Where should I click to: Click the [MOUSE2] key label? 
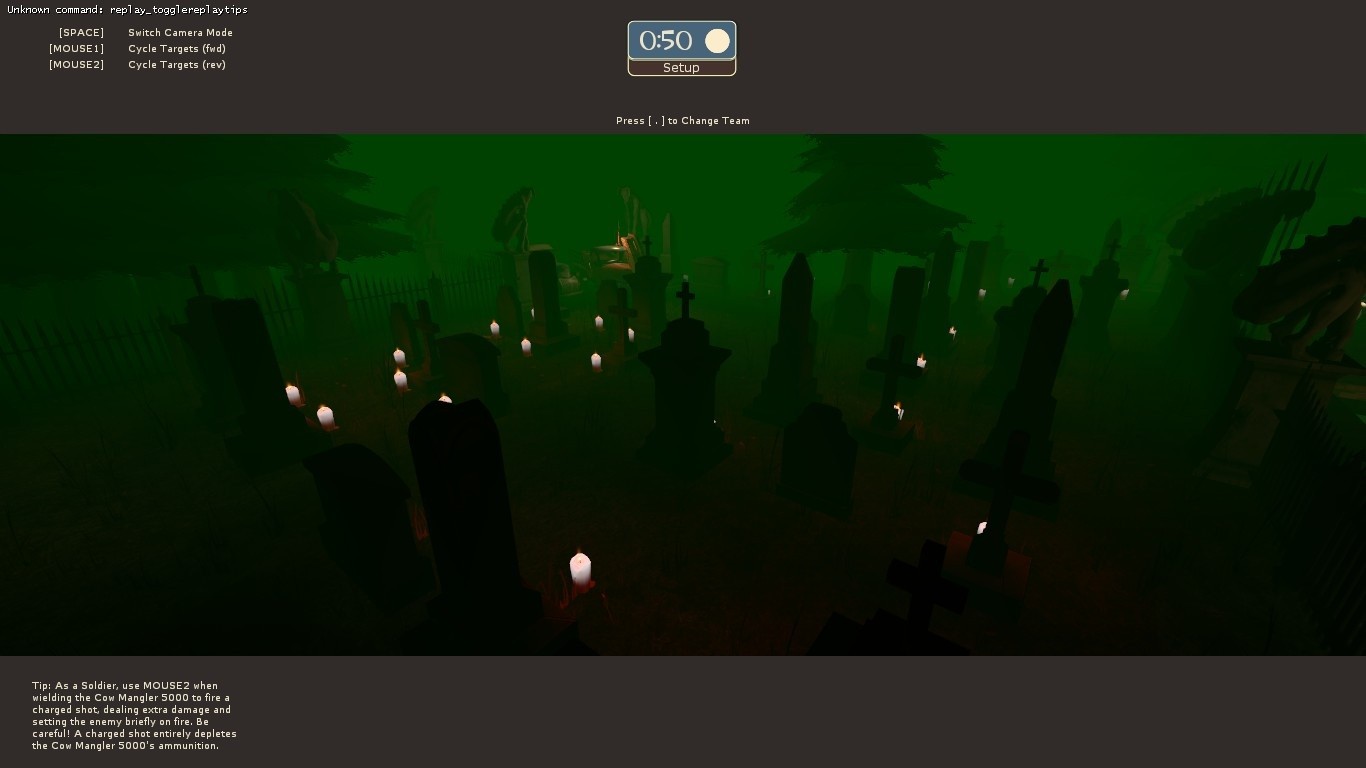[x=76, y=65]
